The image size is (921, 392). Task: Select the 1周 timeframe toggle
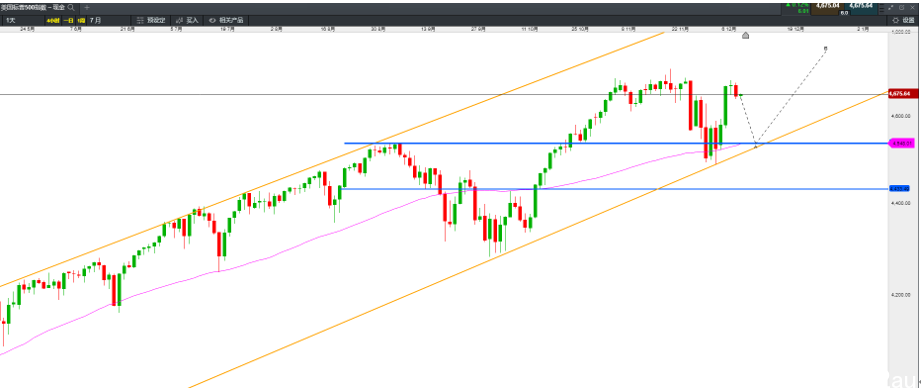[81, 20]
